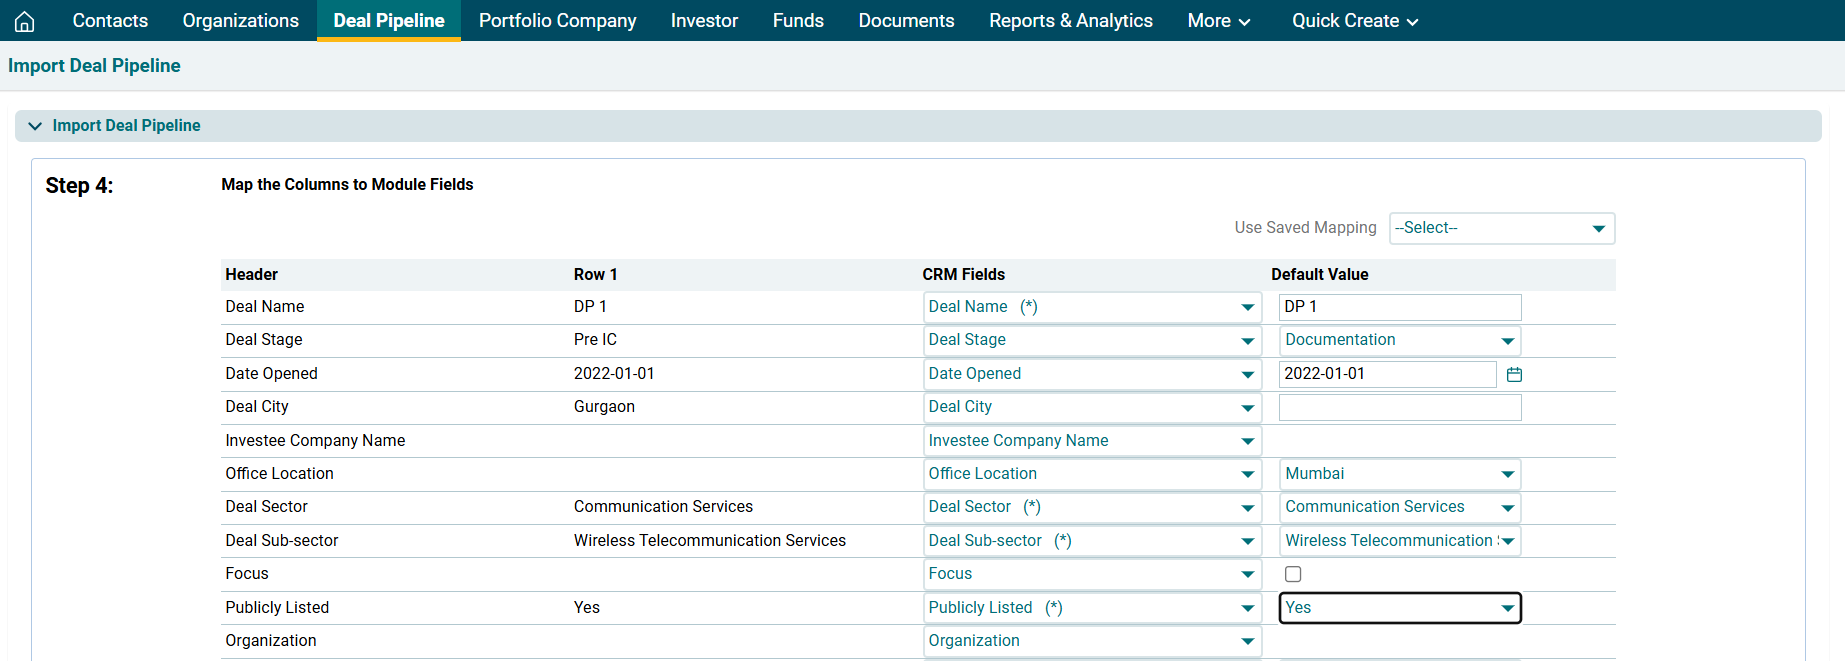Open the Portfolio Company tab

pyautogui.click(x=557, y=21)
